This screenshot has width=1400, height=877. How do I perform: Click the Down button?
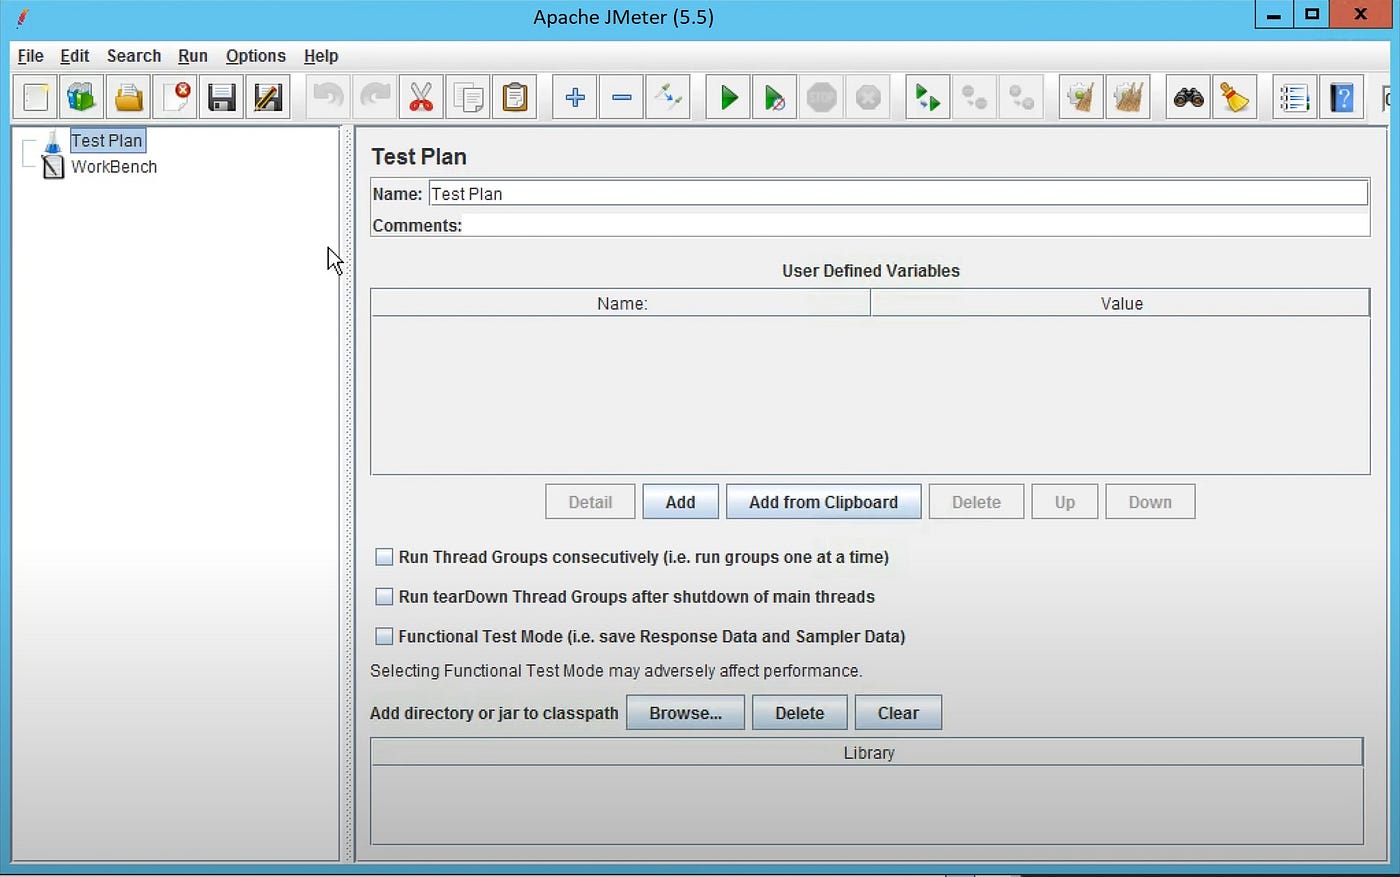pyautogui.click(x=1150, y=502)
